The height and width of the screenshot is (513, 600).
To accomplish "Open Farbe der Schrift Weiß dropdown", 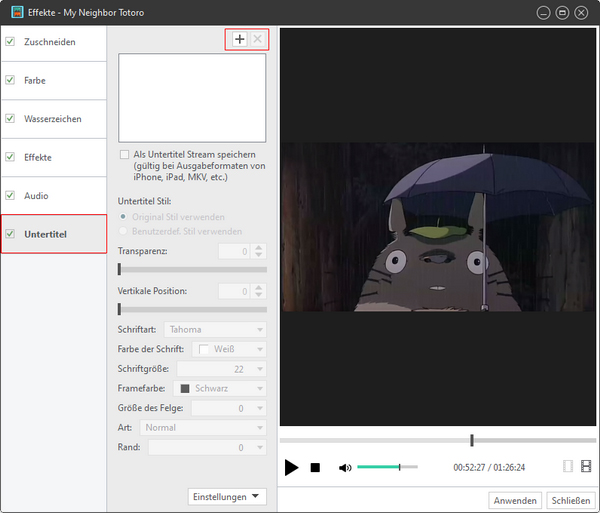I will [229, 349].
